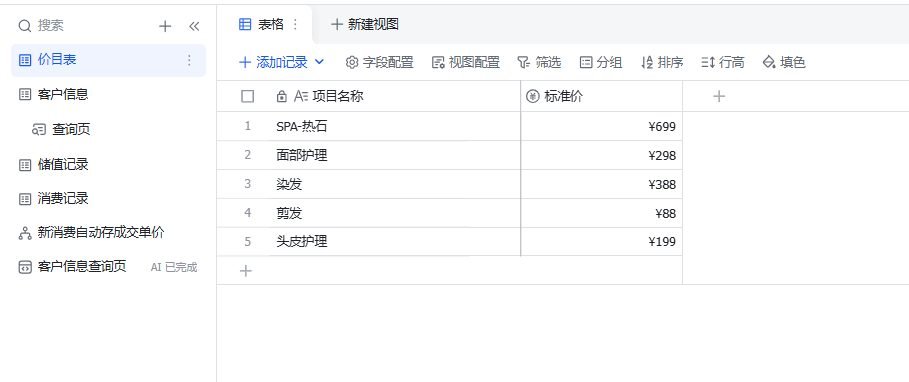Click 新建视图 to create a view
The image size is (909, 382).
click(x=365, y=24)
